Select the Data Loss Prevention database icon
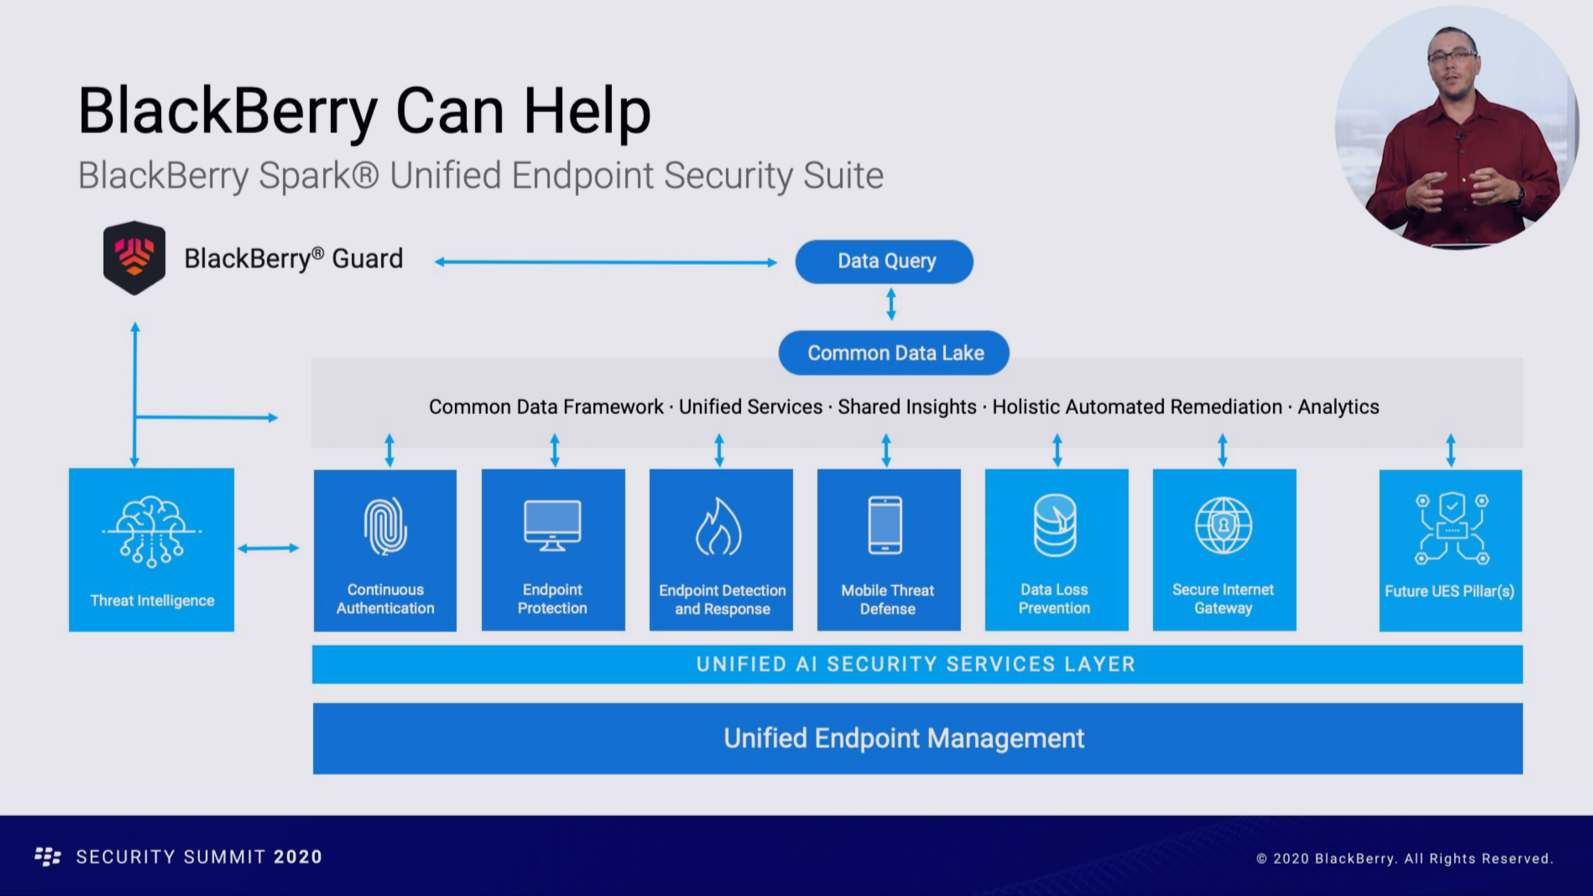This screenshot has width=1593, height=896. click(1055, 526)
